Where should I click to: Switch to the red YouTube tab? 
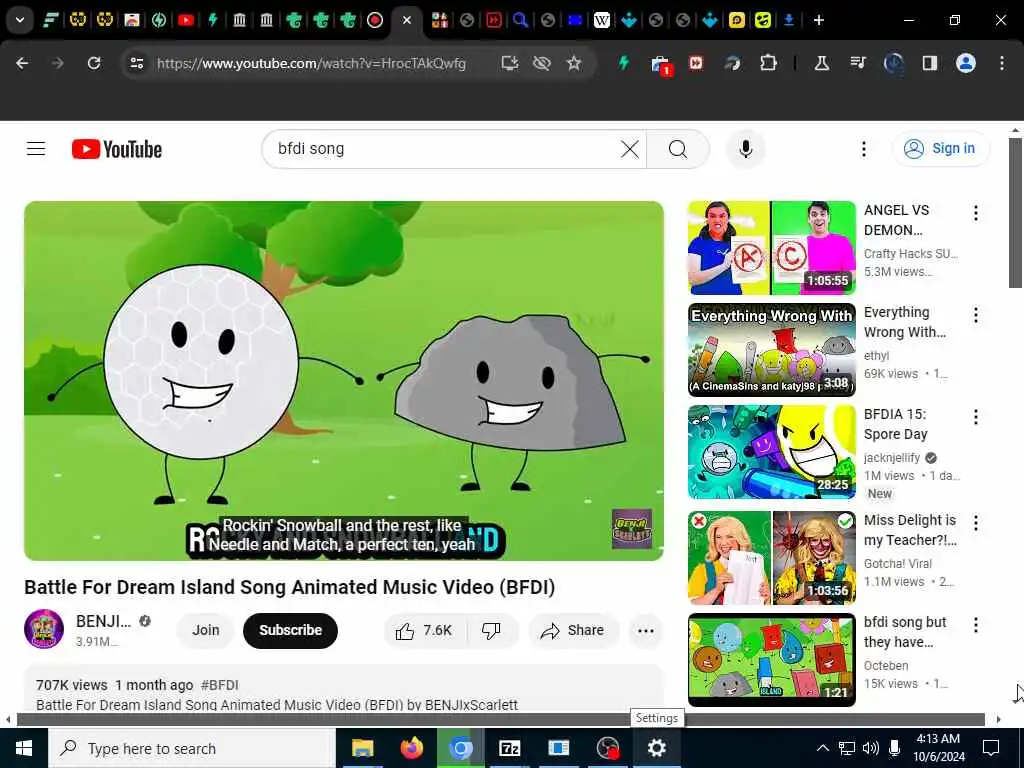[185, 20]
